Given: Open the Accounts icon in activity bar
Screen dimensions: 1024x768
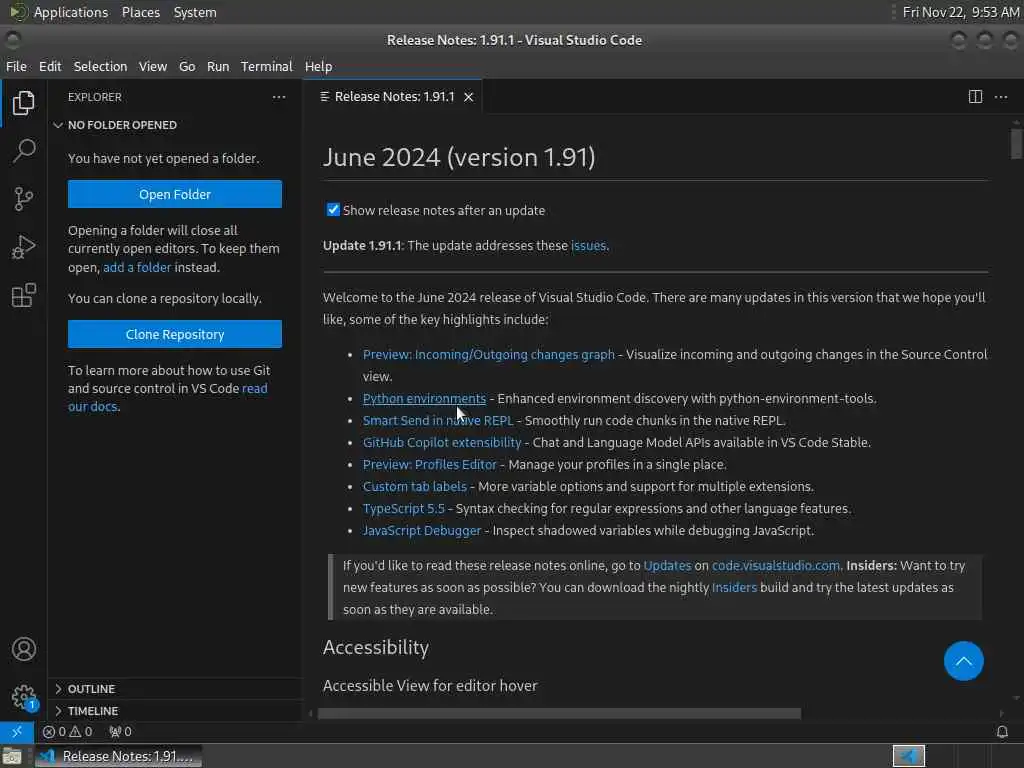Looking at the screenshot, I should pyautogui.click(x=24, y=649).
